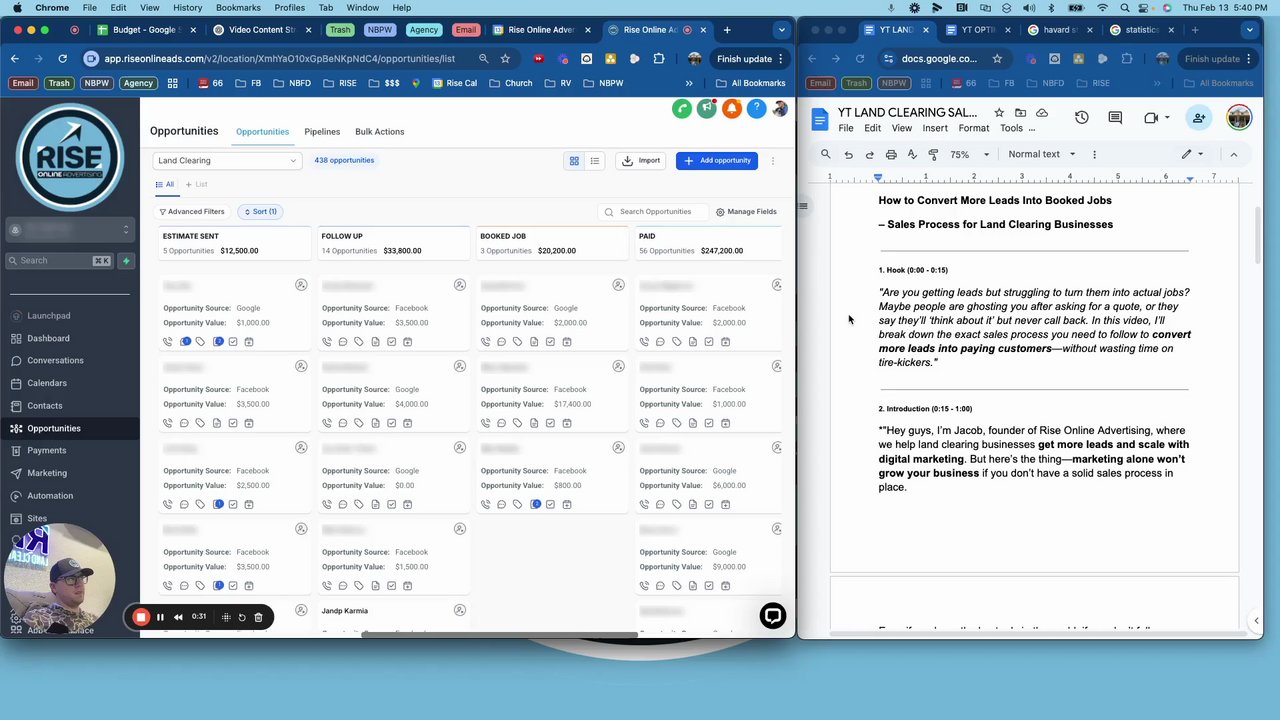
Task: Click the blue help question mark icon
Action: pos(756,108)
